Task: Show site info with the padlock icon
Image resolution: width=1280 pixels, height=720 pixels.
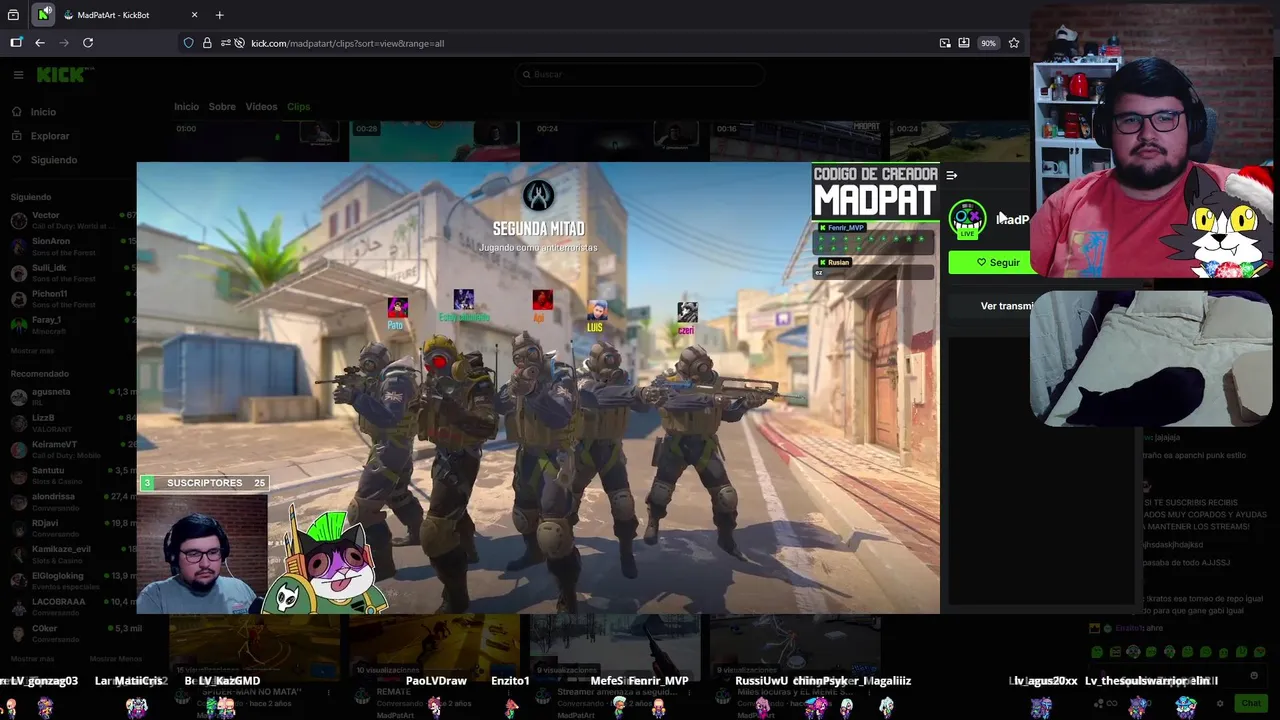Action: pyautogui.click(x=207, y=43)
